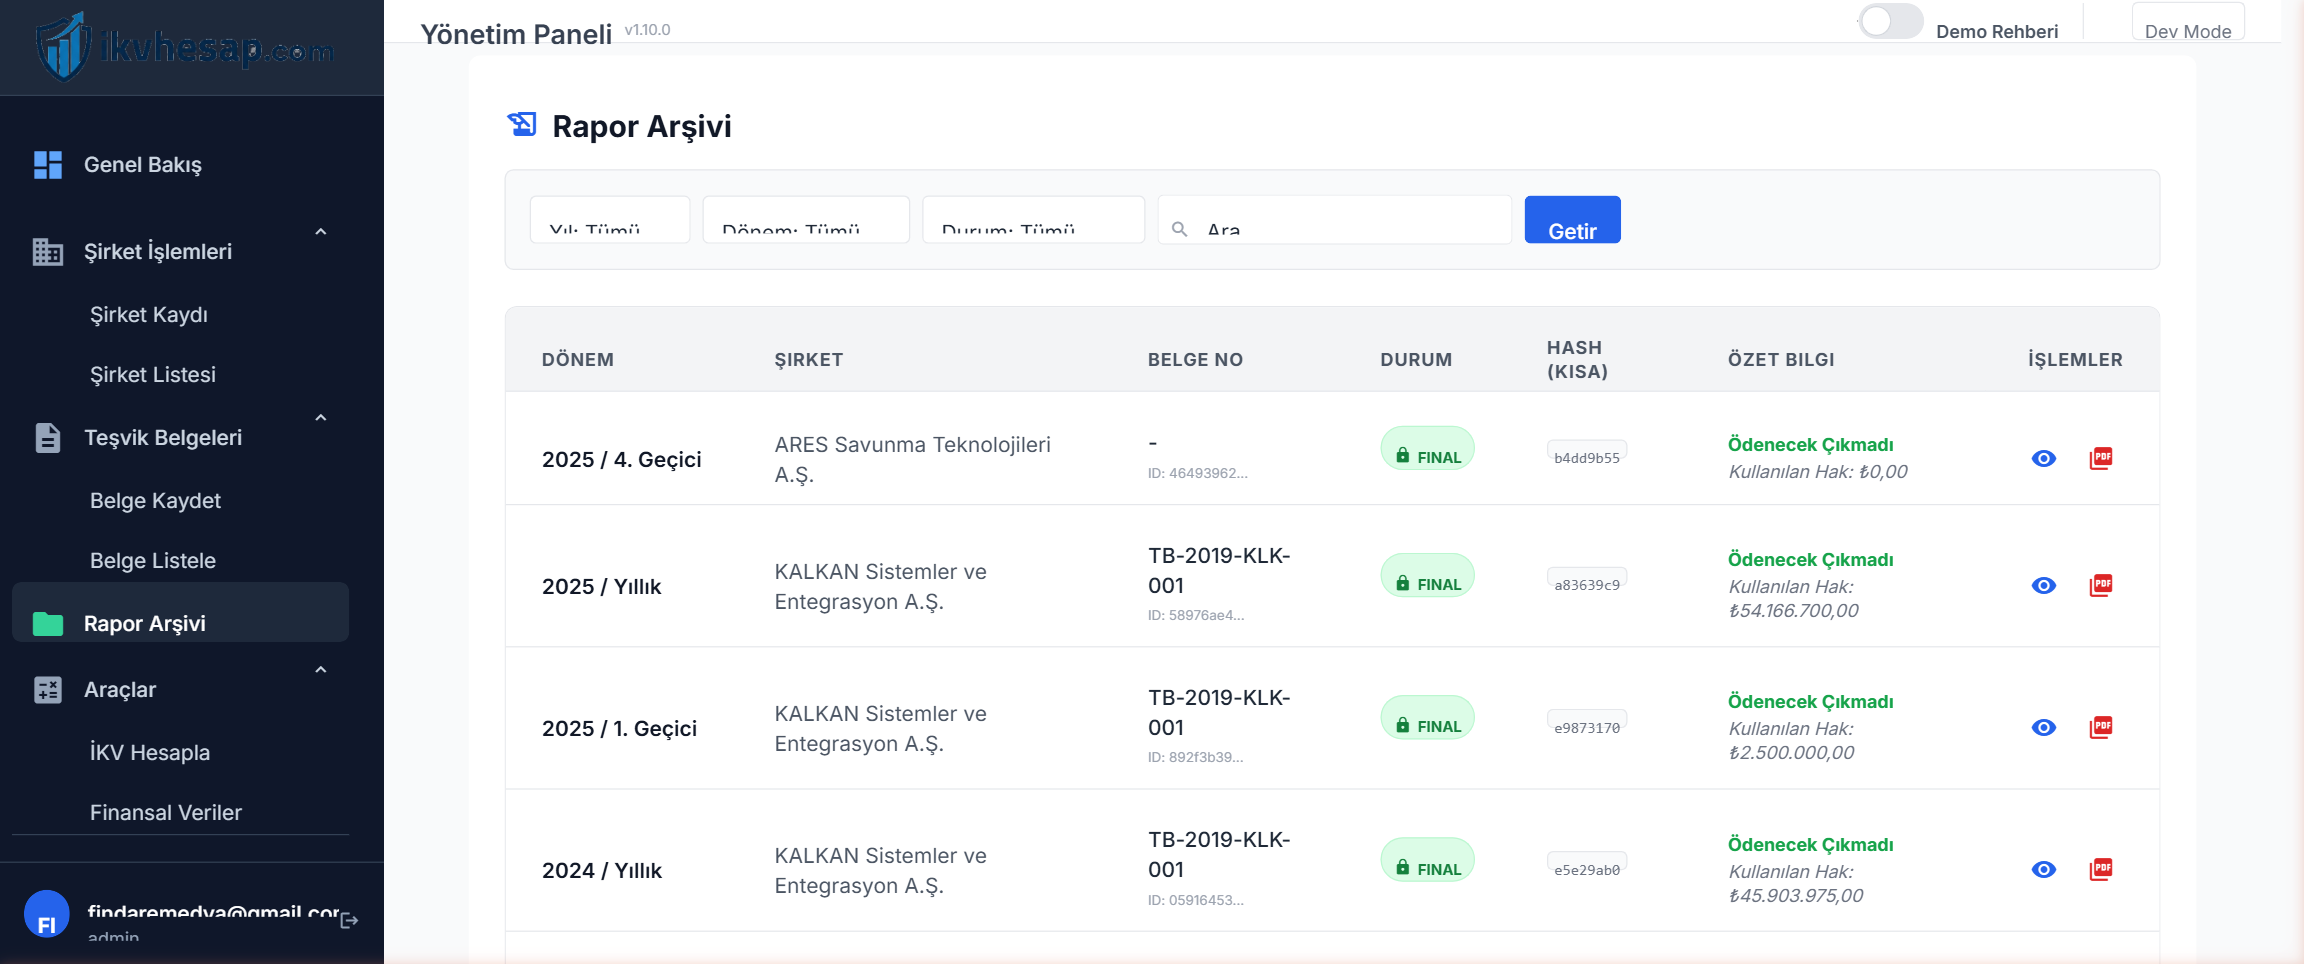Download PDF for 2025 Yıllık KALKAN report

point(2101,585)
